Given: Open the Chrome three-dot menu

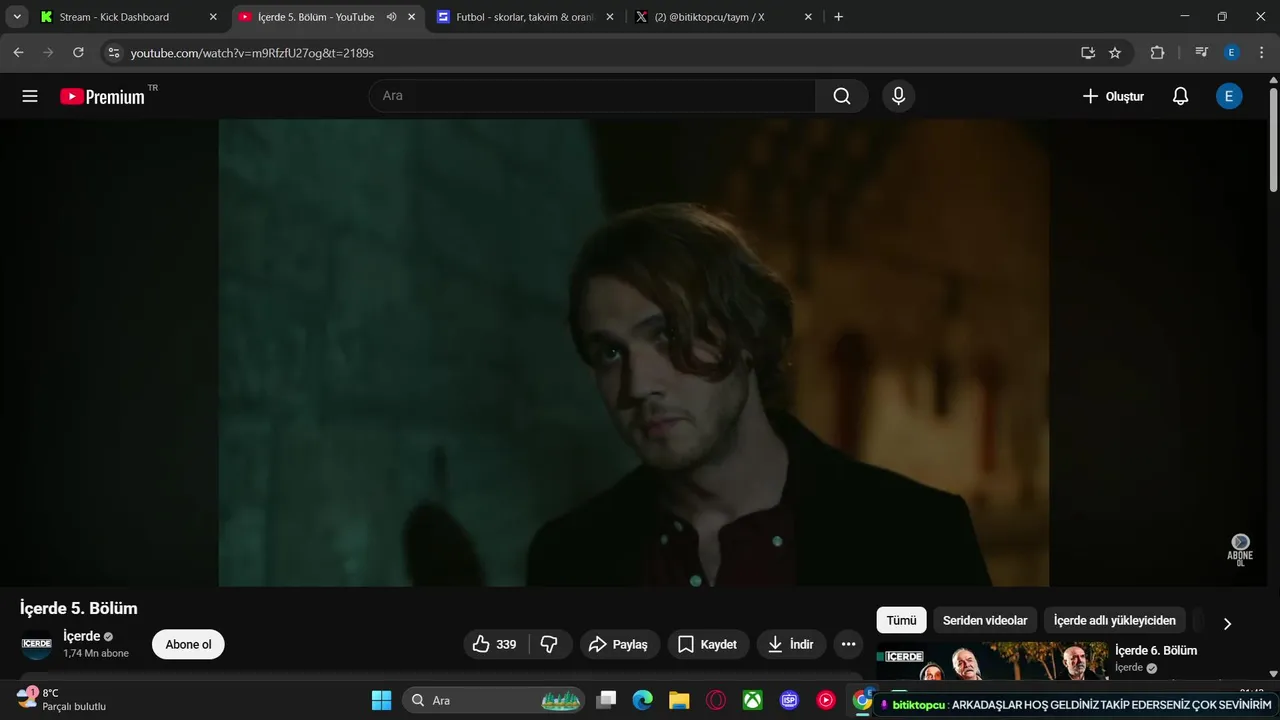Looking at the screenshot, I should click(1260, 52).
